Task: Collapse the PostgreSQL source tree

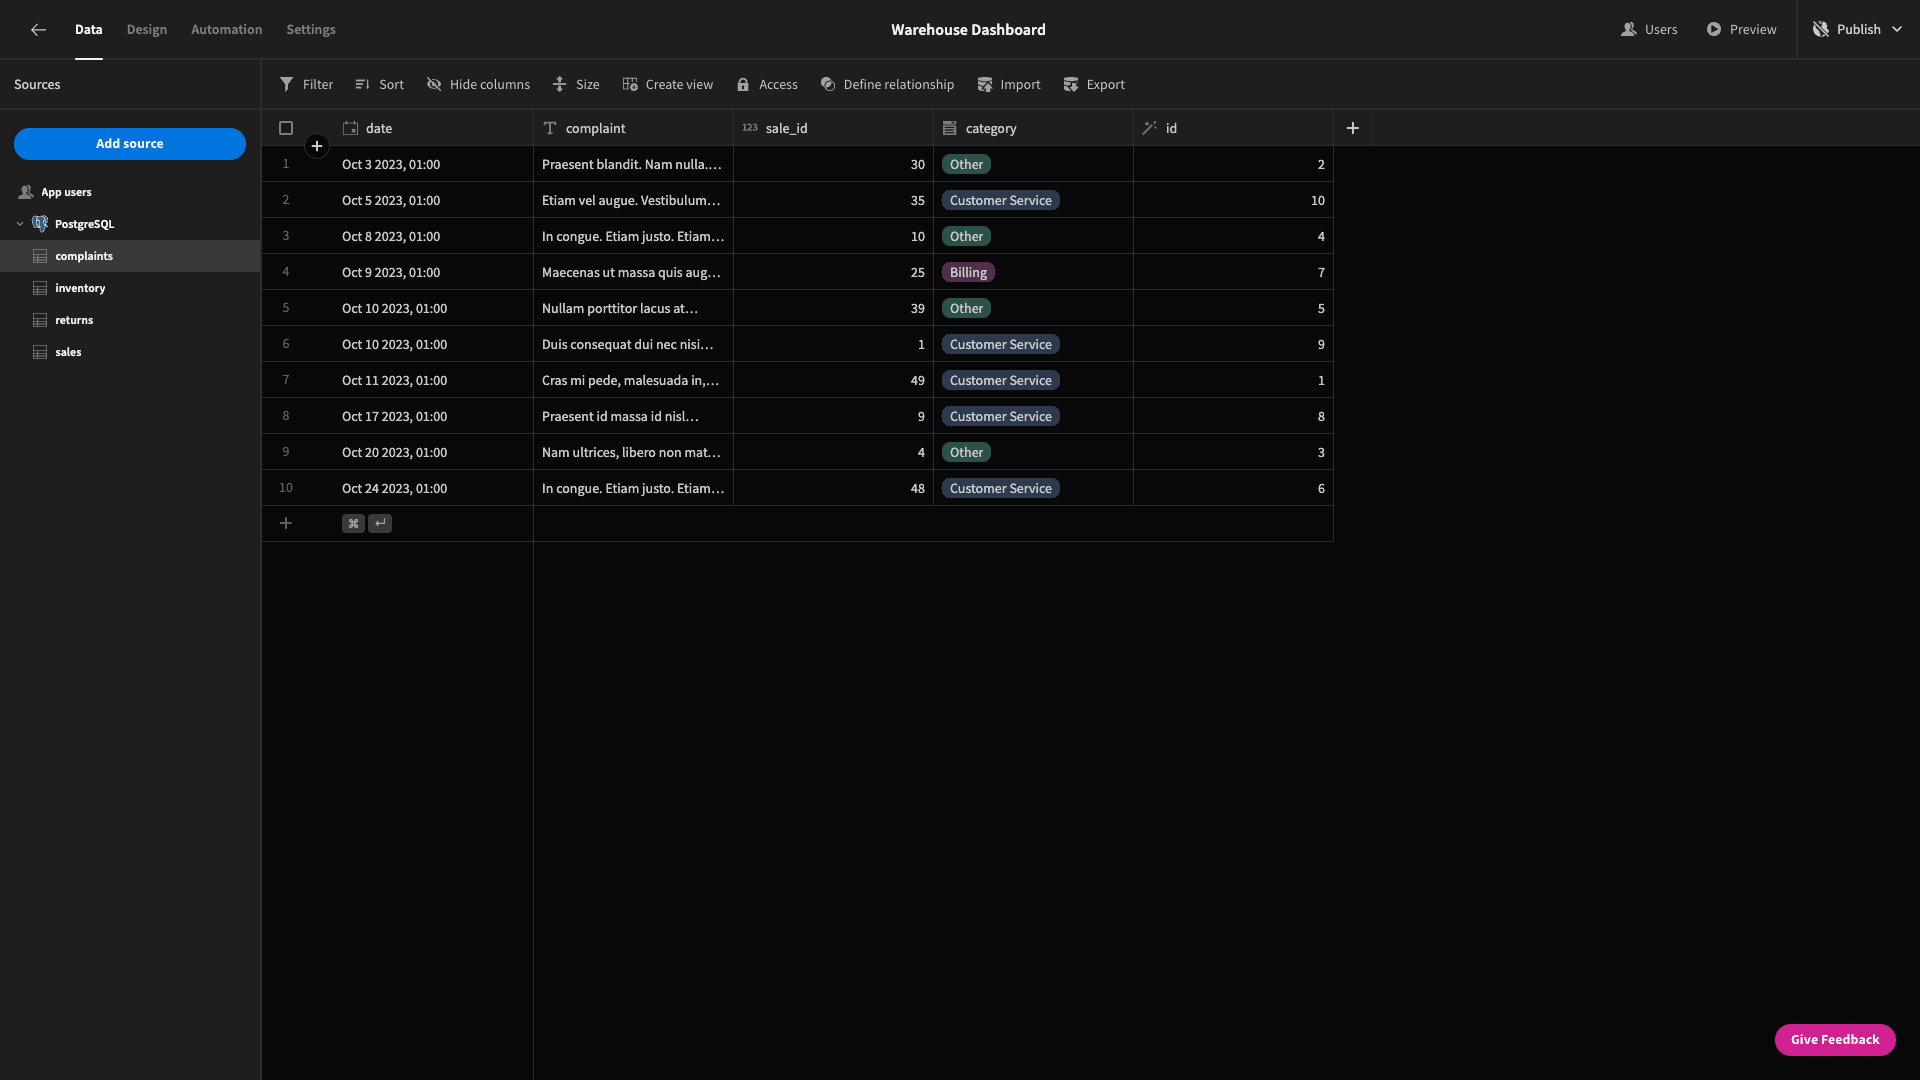Action: click(x=20, y=224)
